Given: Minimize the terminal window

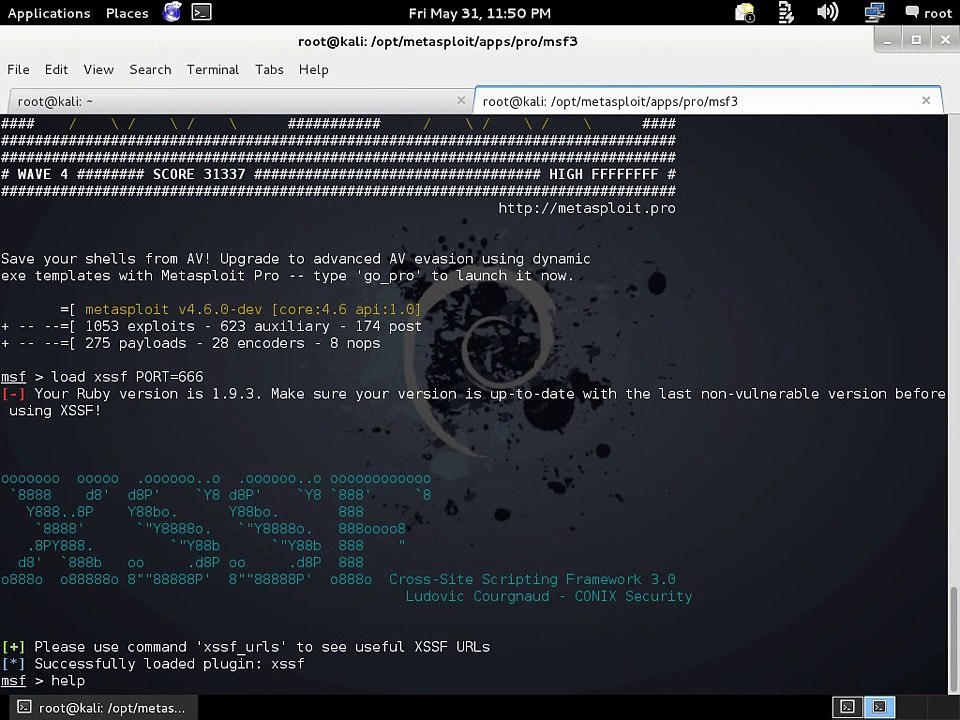Looking at the screenshot, I should [887, 40].
